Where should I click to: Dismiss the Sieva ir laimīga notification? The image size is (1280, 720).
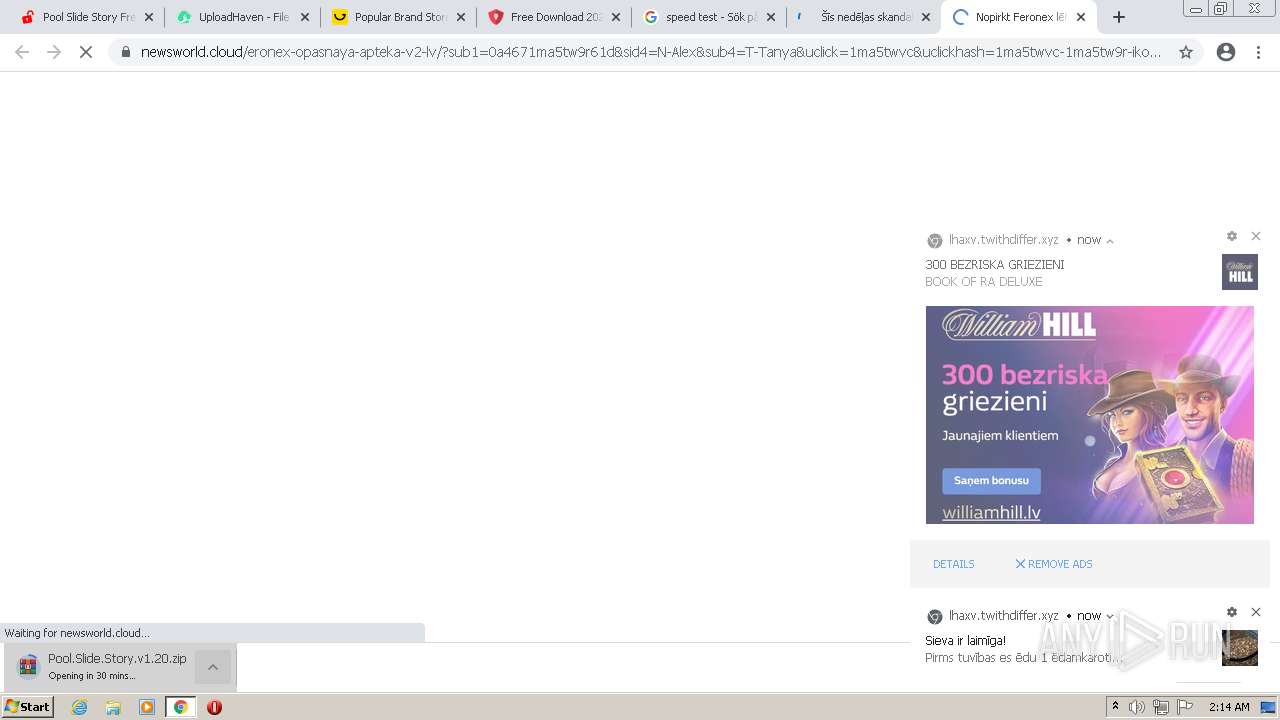pyautogui.click(x=1256, y=612)
